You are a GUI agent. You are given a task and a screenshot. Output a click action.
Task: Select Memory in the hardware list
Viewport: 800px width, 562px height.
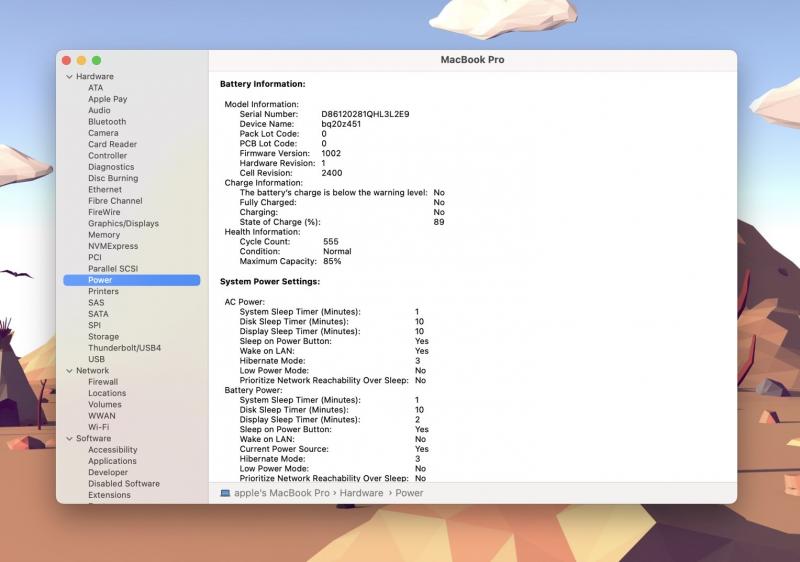[x=104, y=235]
